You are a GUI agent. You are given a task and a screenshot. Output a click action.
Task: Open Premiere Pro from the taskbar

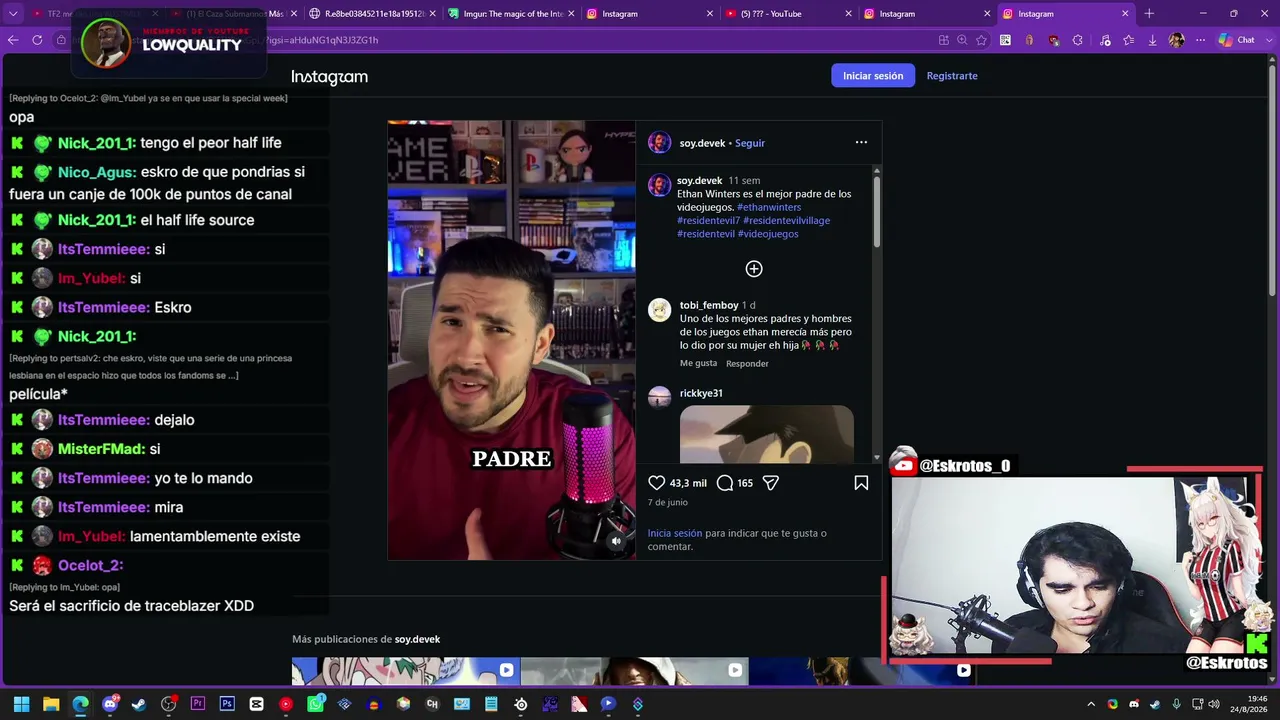pos(198,704)
